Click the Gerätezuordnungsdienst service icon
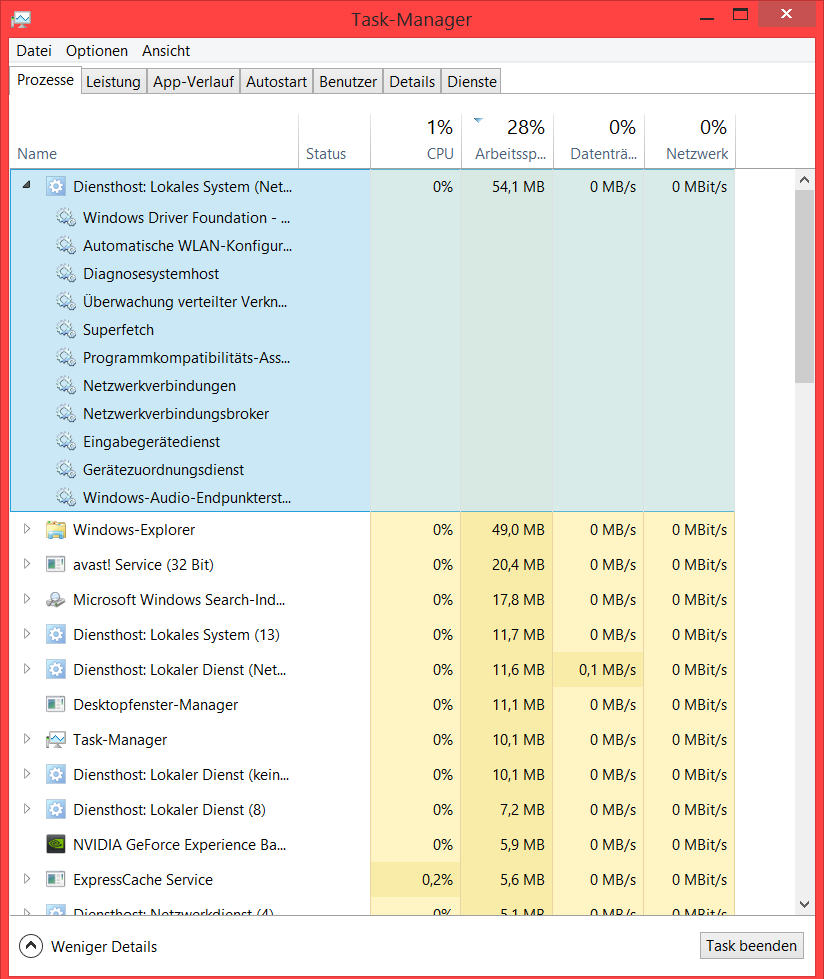This screenshot has width=824, height=979. [x=66, y=469]
